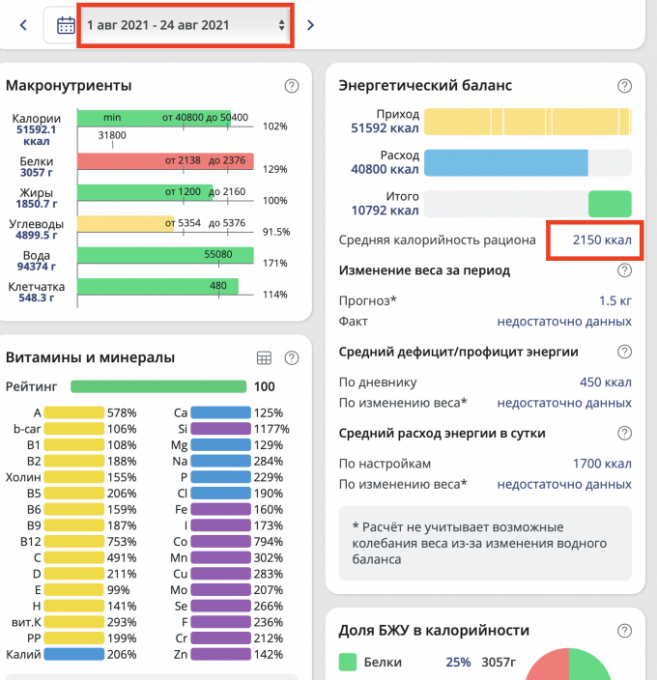Click the green Белки legend swatch
657x680 pixels.
348,662
